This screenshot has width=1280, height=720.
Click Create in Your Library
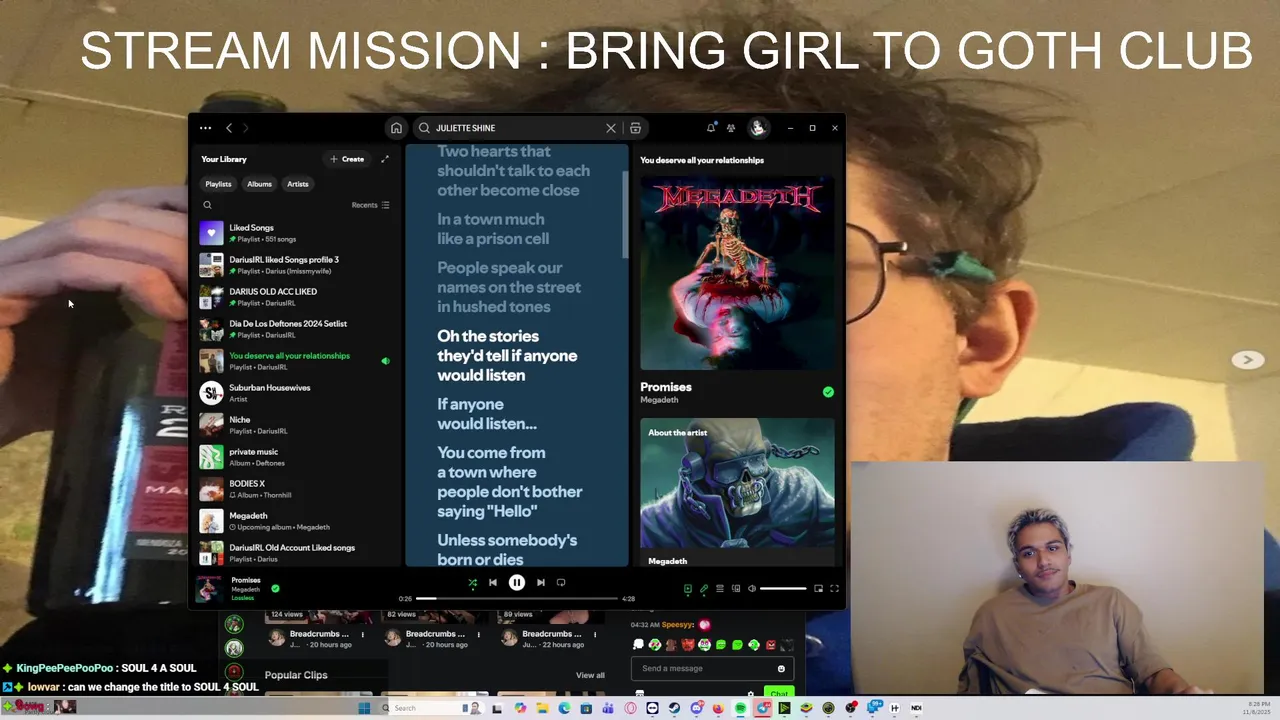(x=347, y=159)
